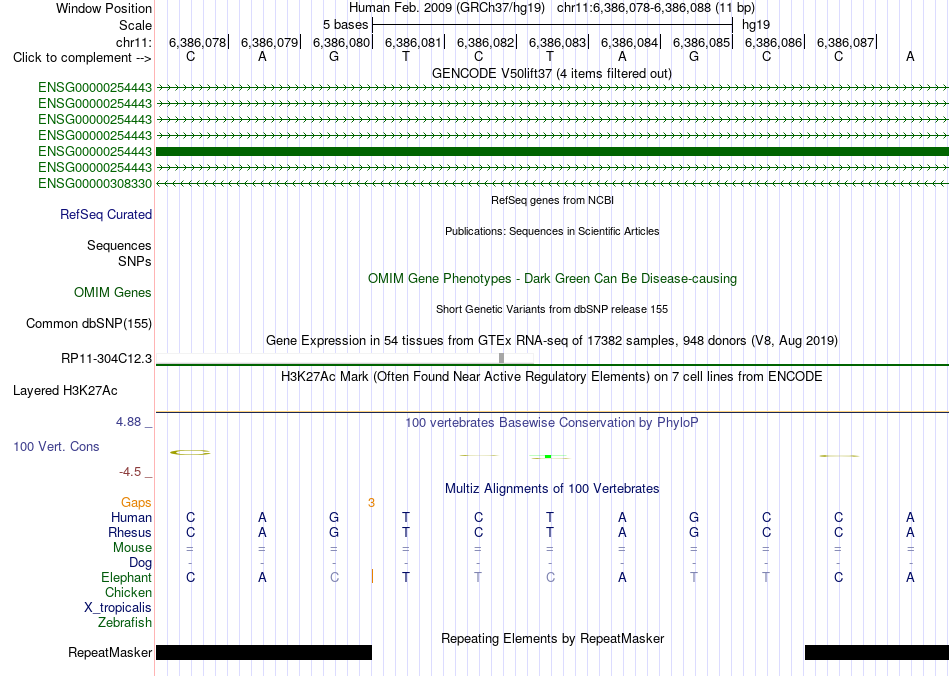Open 'Short Genetic Variants from dbSNP release 155' title
This screenshot has width=950, height=676.
(x=552, y=309)
